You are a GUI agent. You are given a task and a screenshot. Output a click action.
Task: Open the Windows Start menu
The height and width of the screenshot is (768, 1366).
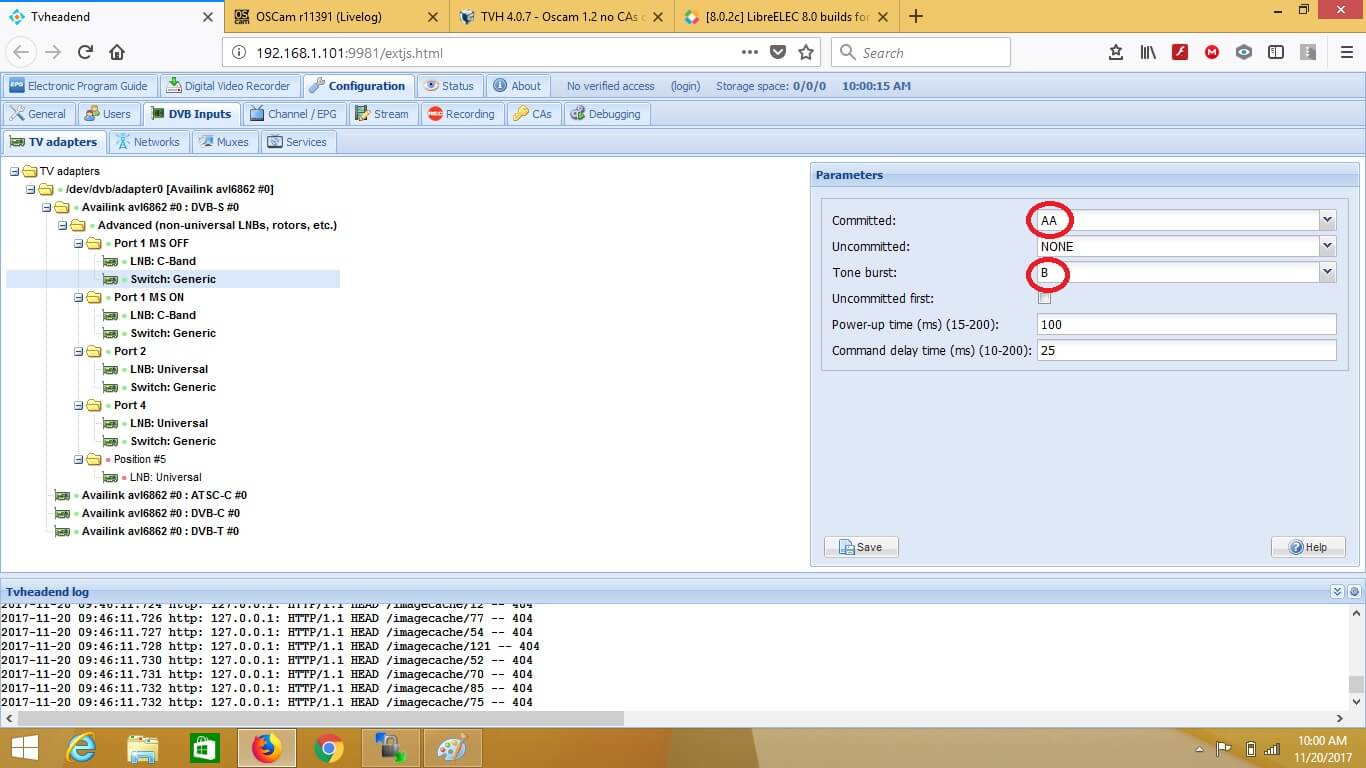click(x=24, y=748)
